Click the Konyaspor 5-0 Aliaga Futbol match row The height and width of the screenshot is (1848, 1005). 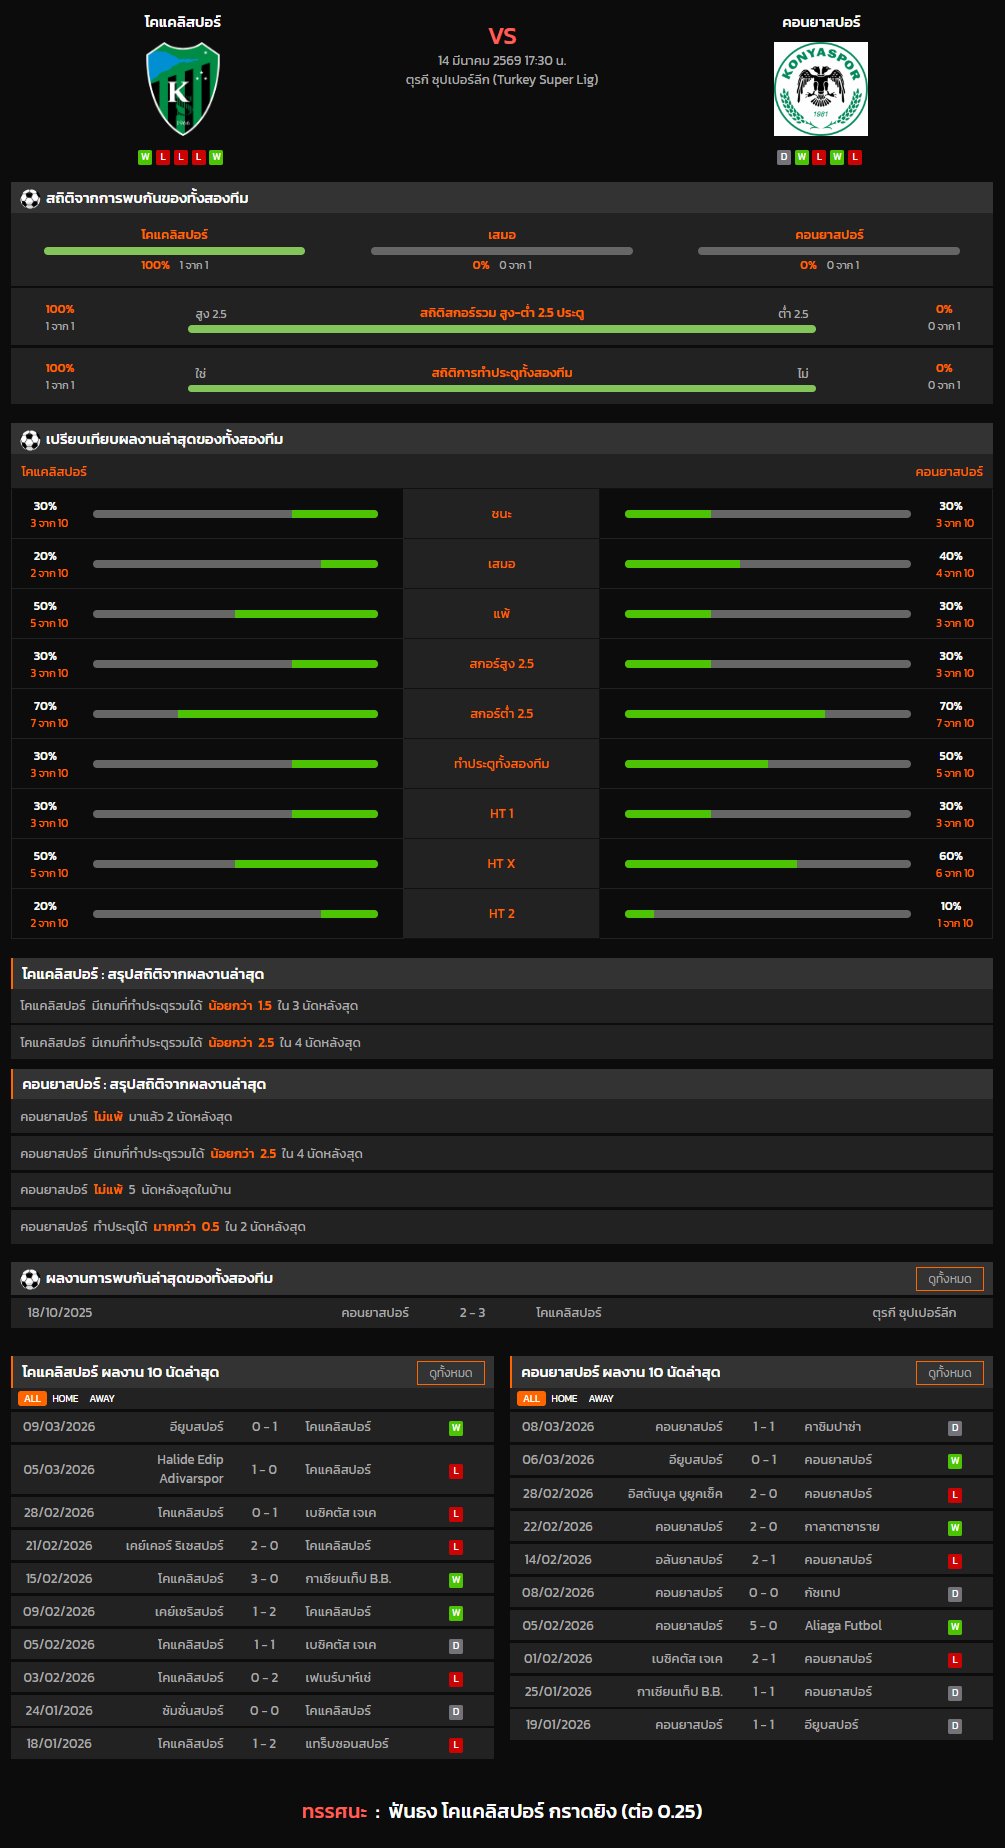tap(750, 1626)
